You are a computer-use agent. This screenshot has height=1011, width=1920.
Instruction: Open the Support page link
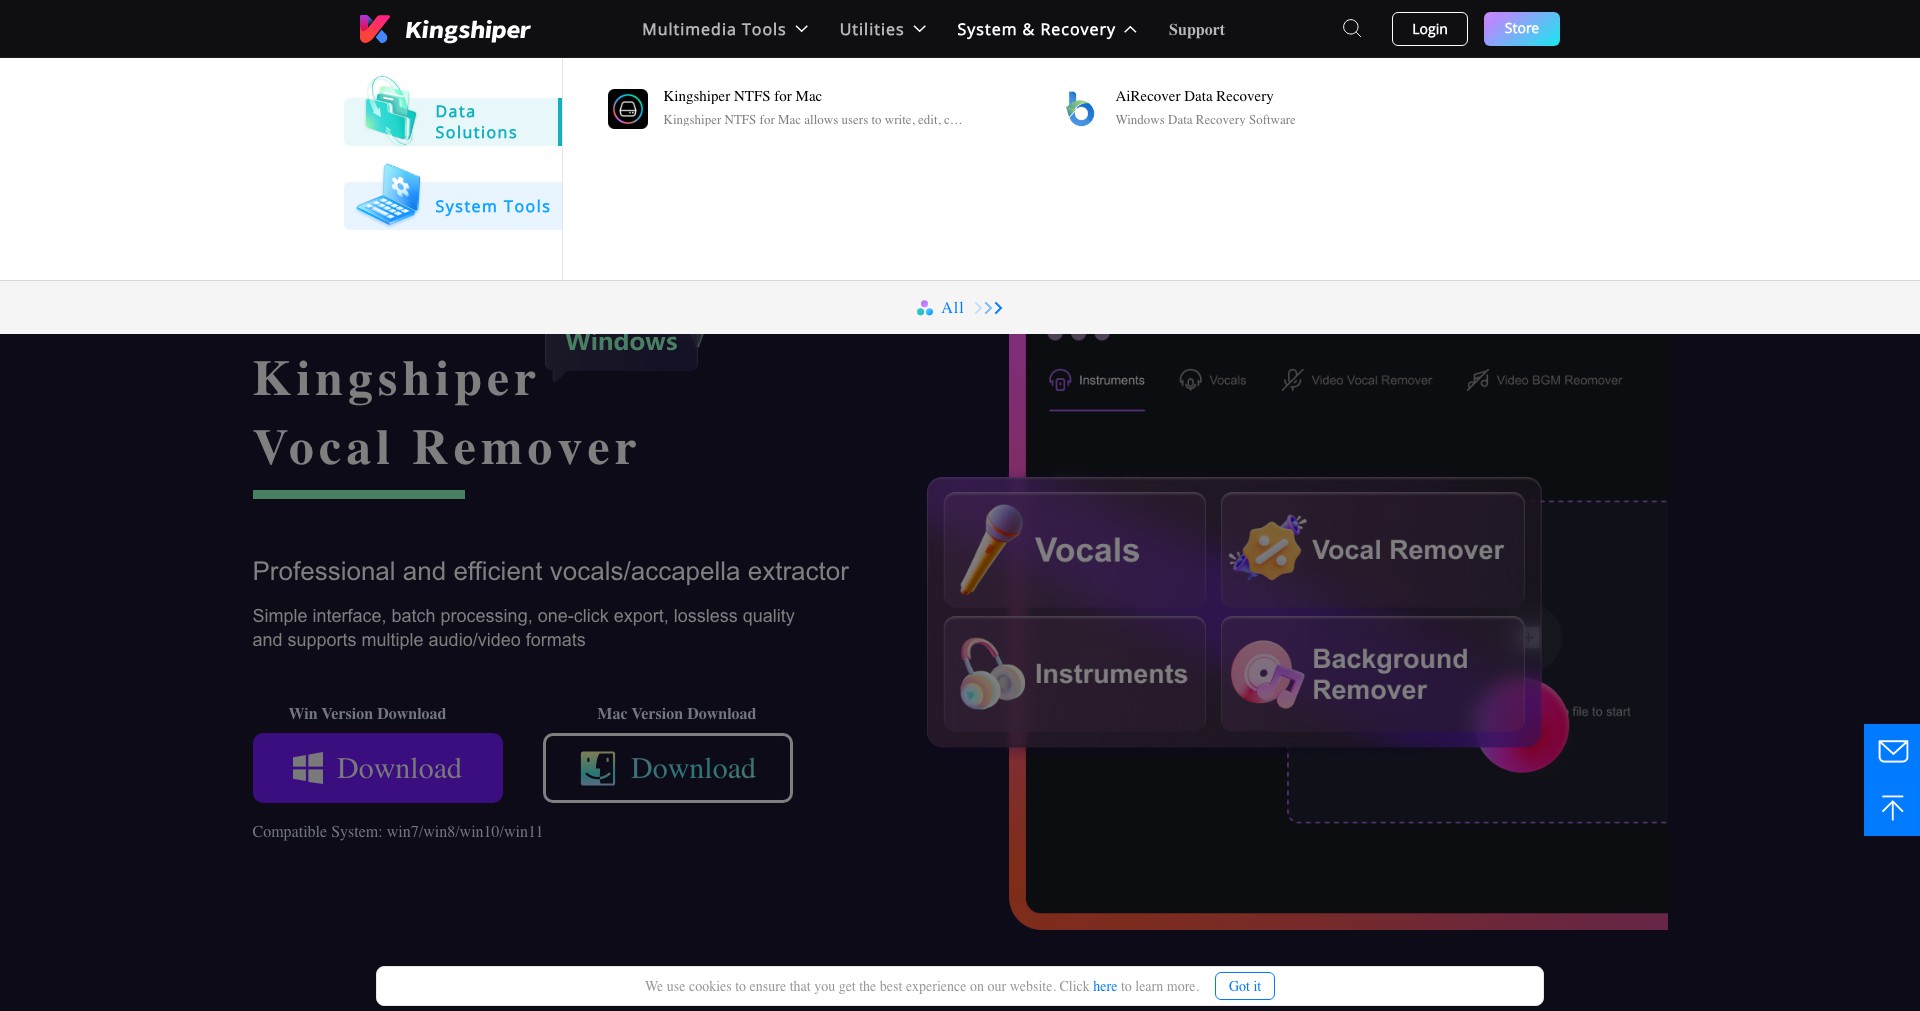point(1196,29)
